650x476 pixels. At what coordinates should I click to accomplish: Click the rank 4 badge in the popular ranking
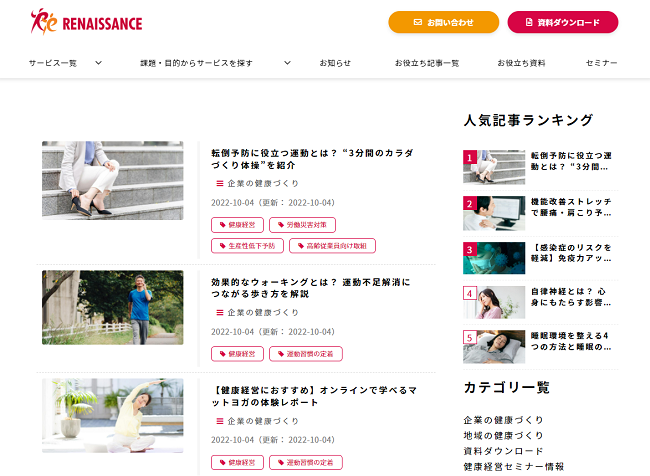coord(470,293)
